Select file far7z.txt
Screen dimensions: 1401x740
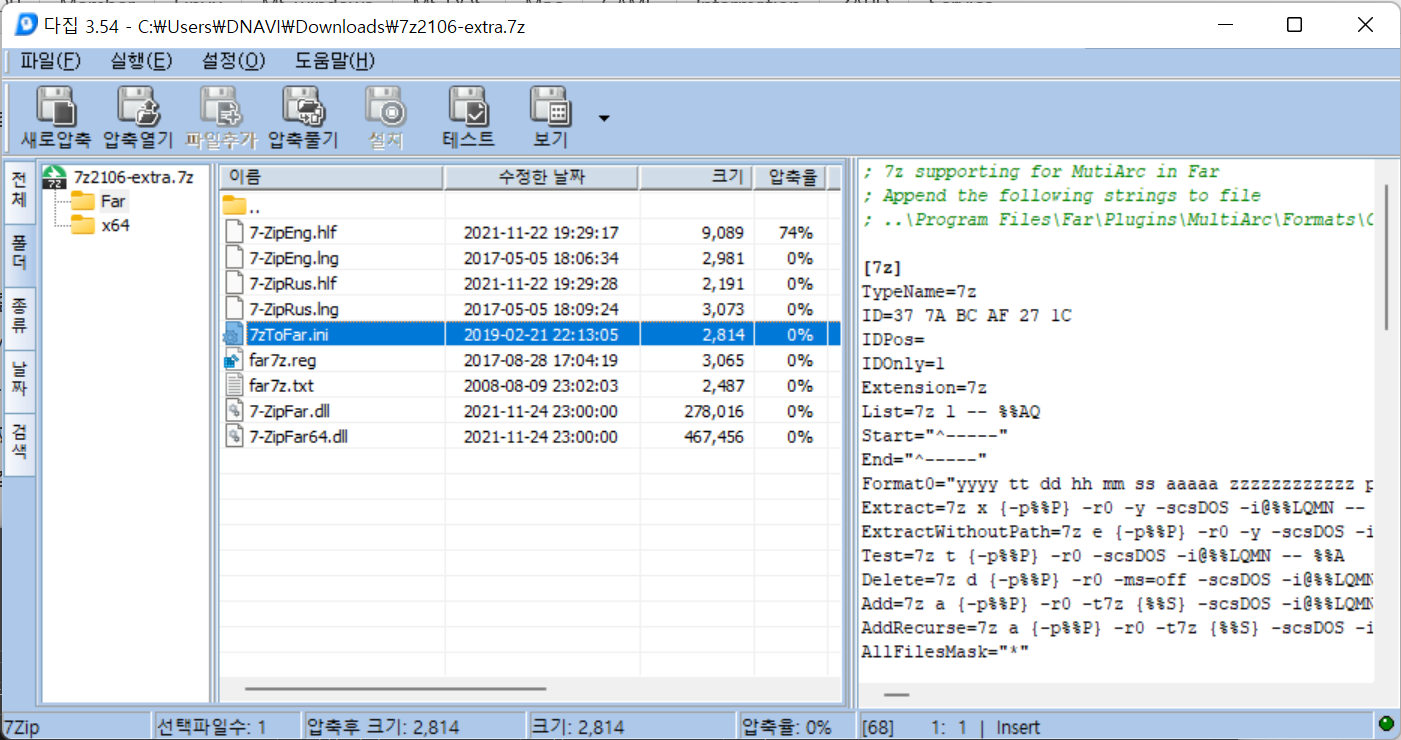280,386
